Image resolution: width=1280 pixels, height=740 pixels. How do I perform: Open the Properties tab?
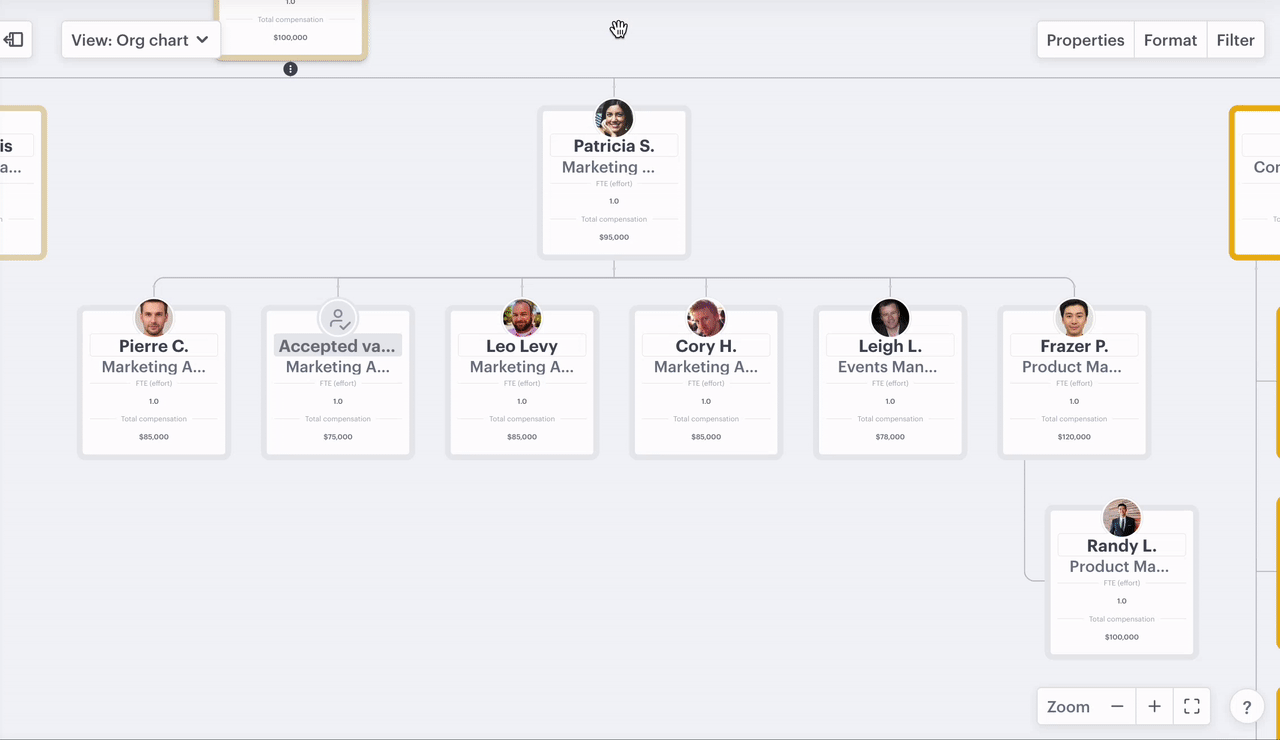pos(1085,40)
